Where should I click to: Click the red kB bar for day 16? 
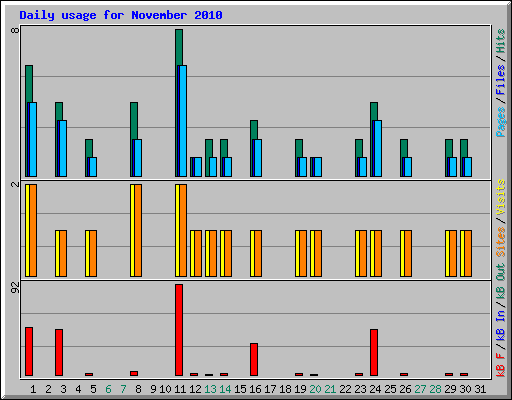coord(254,360)
